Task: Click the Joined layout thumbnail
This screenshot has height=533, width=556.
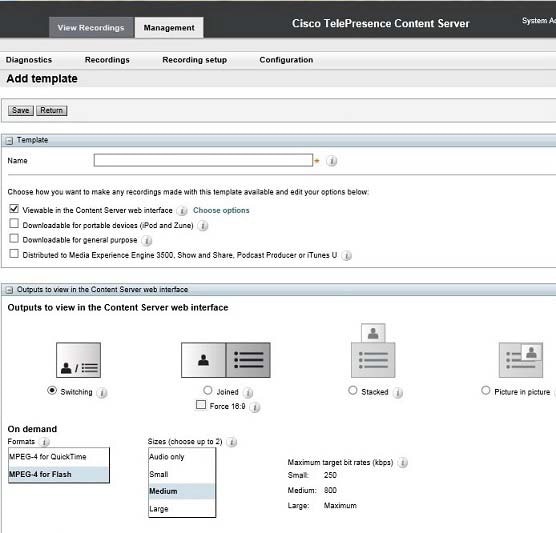Action: 226,360
